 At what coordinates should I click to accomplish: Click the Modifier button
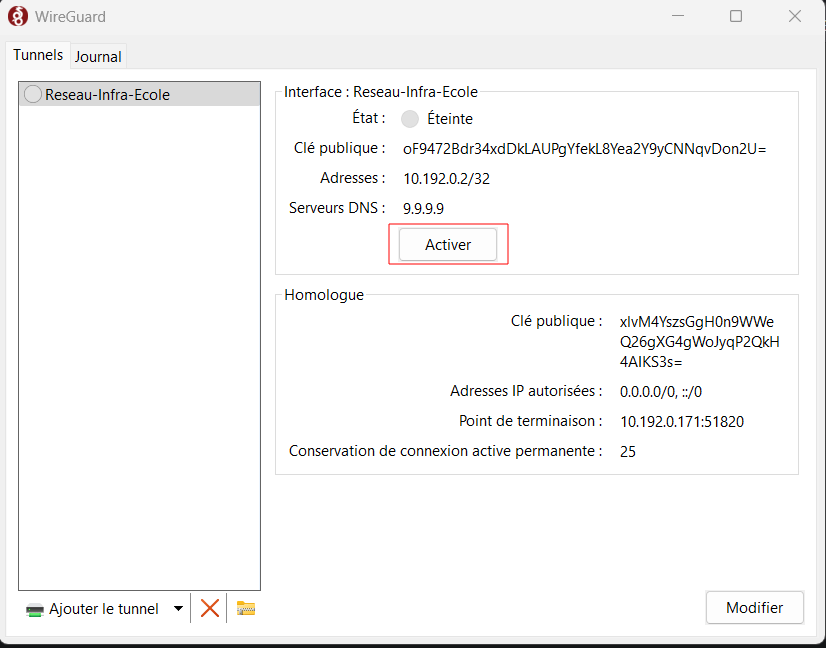755,608
